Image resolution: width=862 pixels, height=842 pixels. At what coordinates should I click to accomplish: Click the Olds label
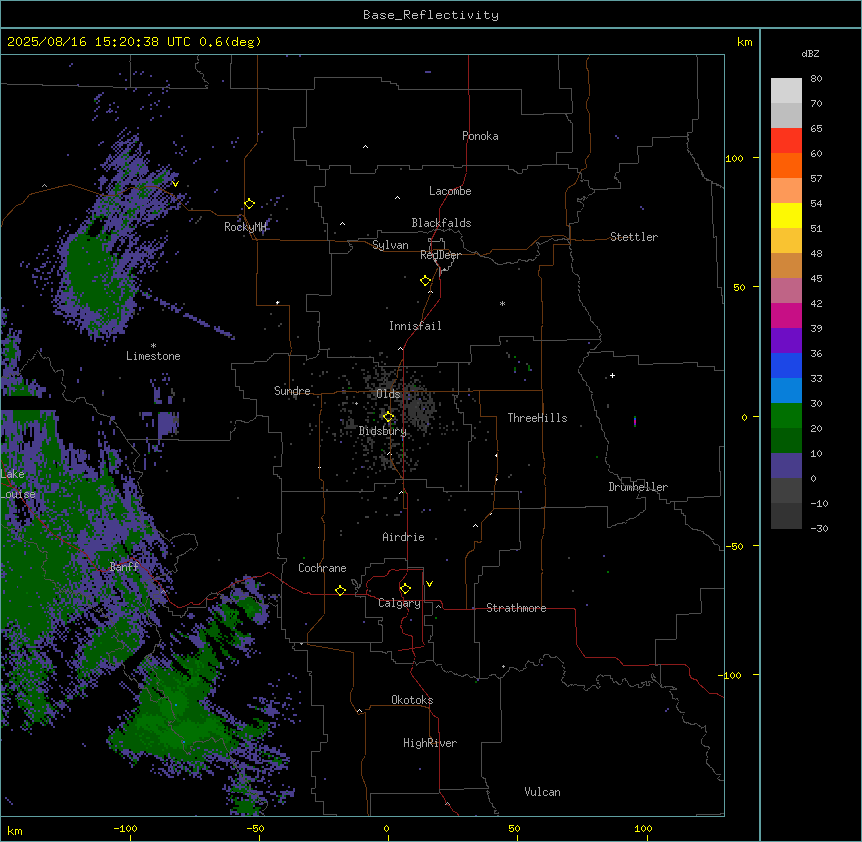(388, 394)
